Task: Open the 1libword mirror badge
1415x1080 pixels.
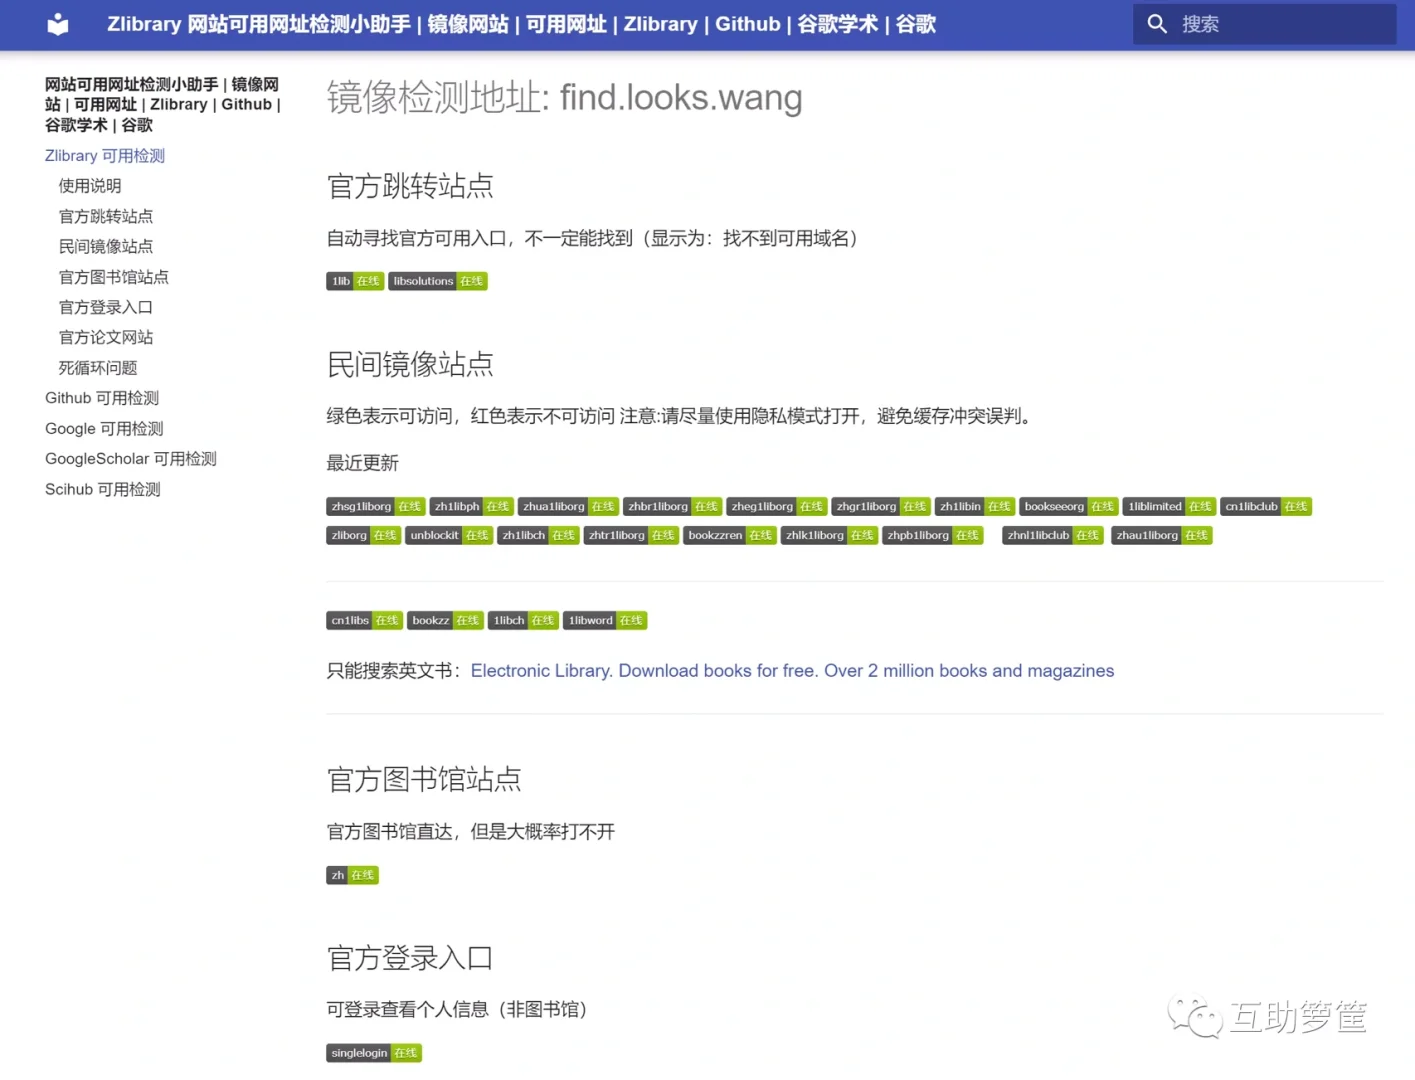Action: click(605, 621)
